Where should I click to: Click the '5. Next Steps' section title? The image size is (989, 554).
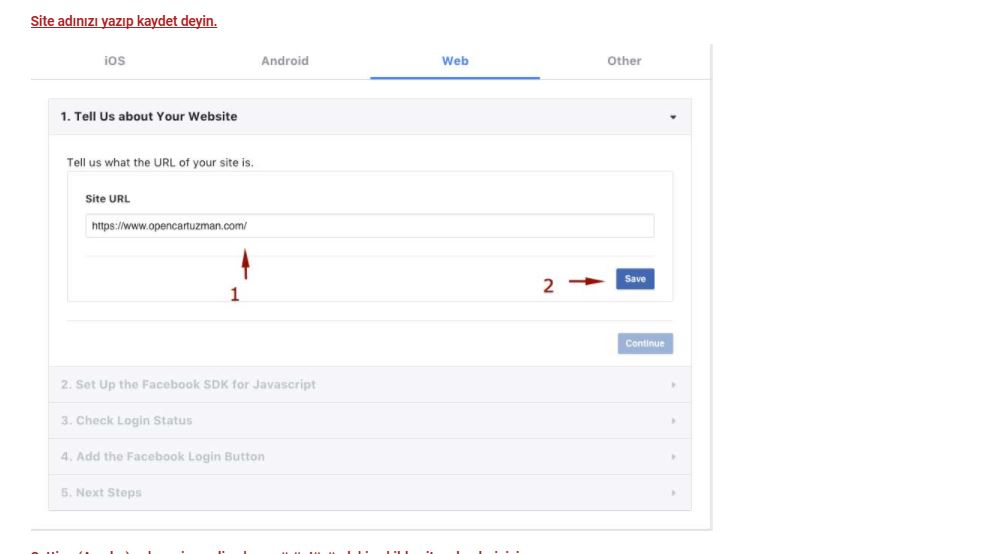(x=101, y=493)
